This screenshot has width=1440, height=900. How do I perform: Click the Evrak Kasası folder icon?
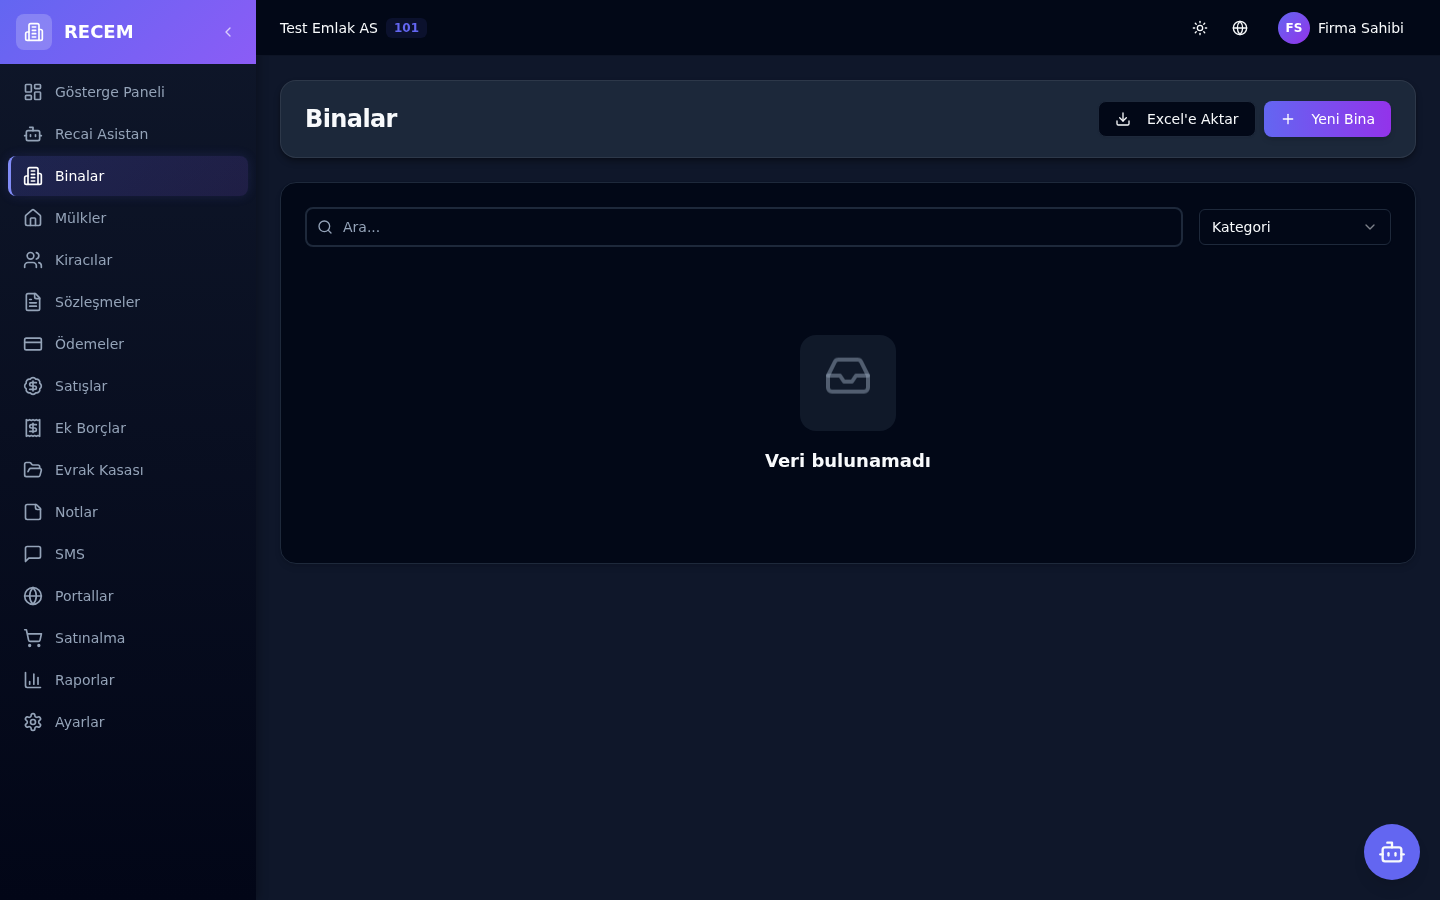(33, 470)
